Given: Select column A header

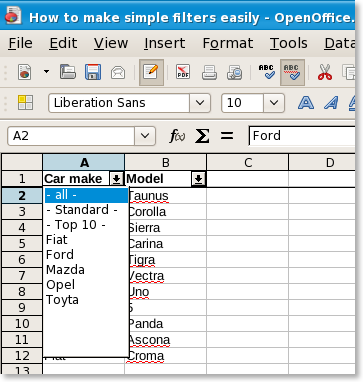Looking at the screenshot, I should point(84,162).
